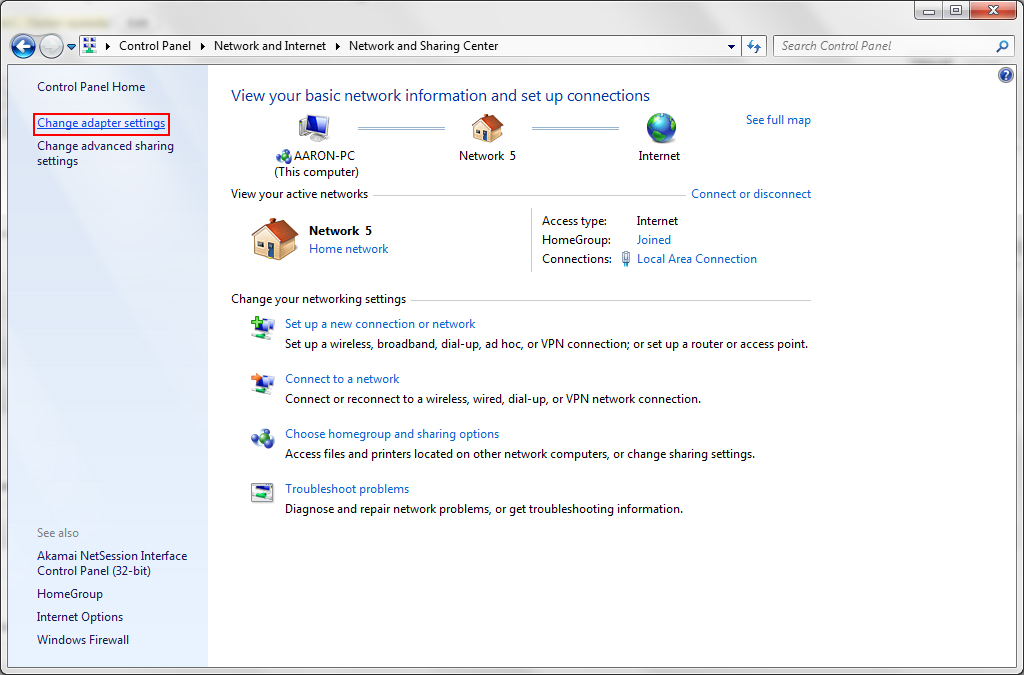Screen dimensions: 1024x675
Task: Click the Connect to a network icon
Action: click(x=262, y=383)
